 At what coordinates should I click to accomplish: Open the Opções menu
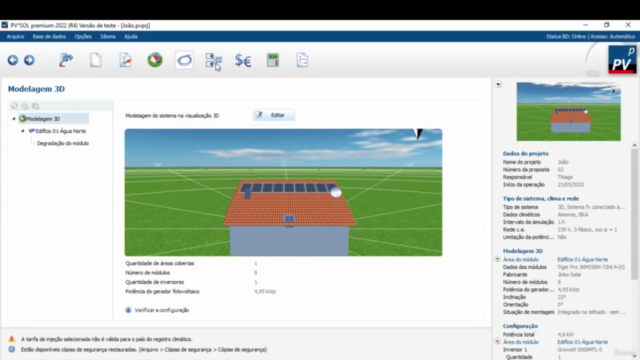click(x=83, y=36)
